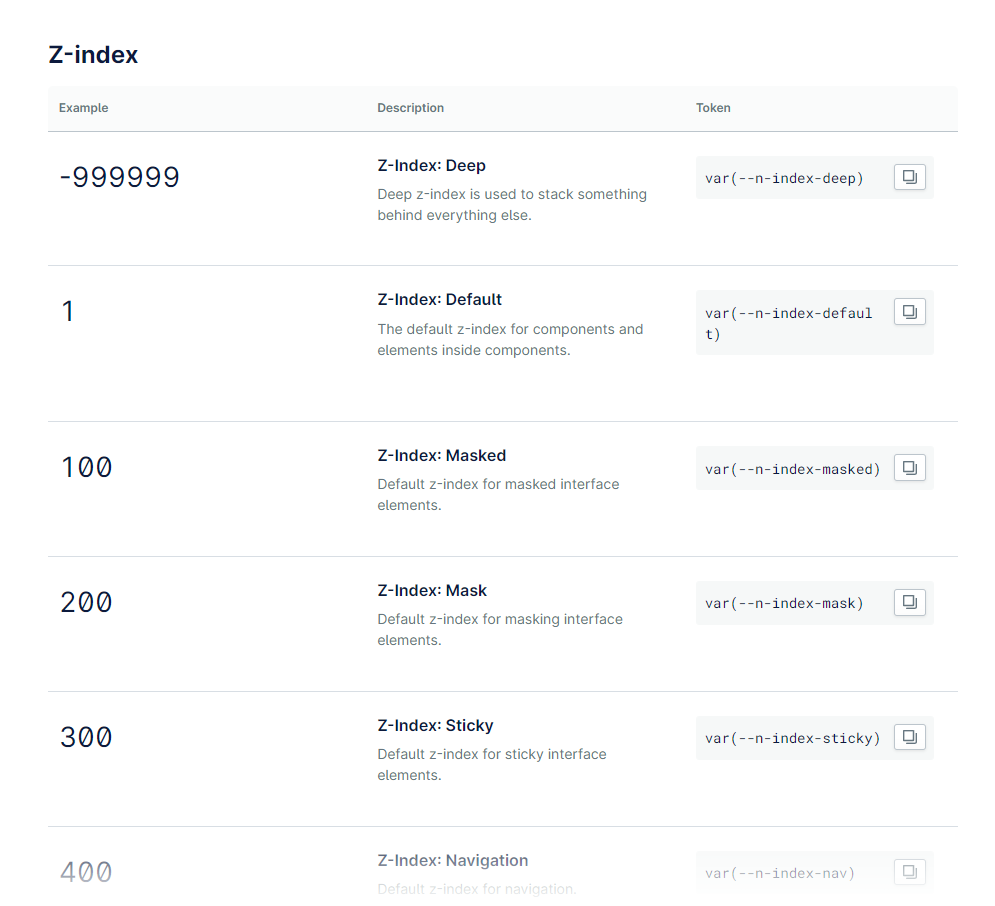The height and width of the screenshot is (906, 995).
Task: Click the Z-index section heading
Action: click(93, 55)
